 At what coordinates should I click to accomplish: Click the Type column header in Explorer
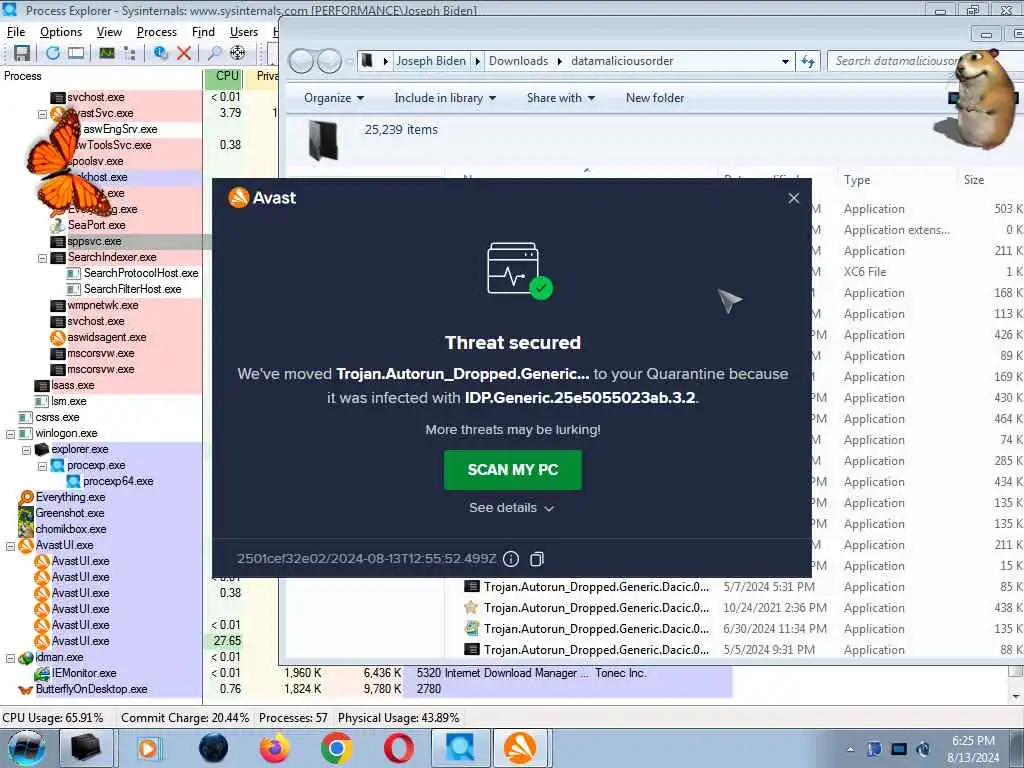895,180
